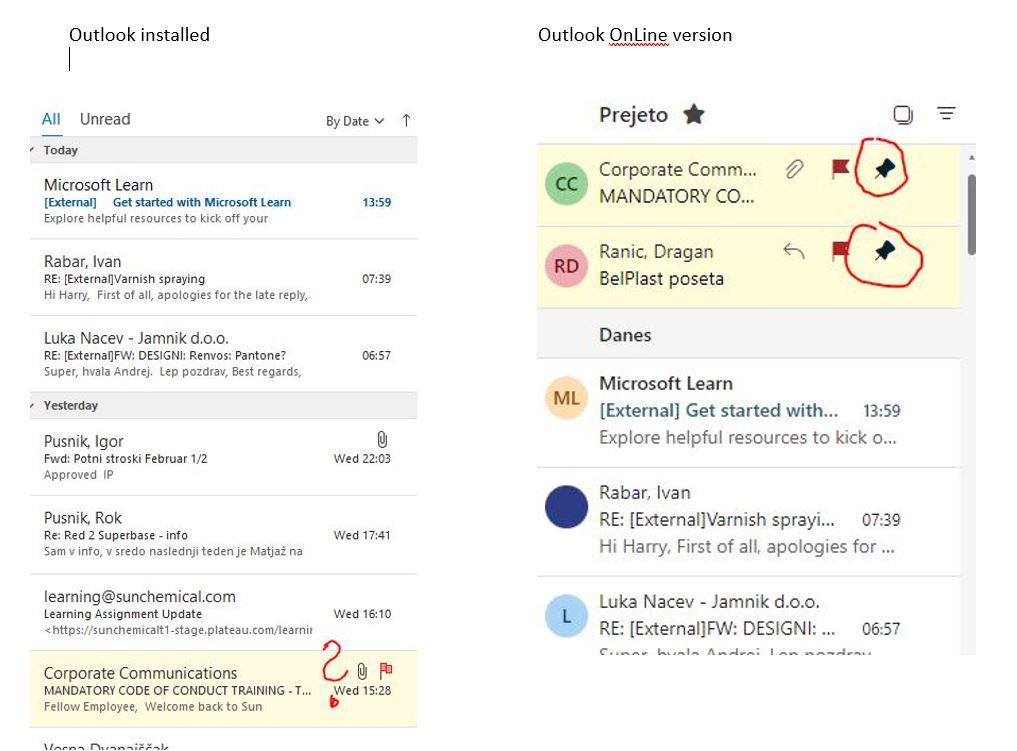Click the Wed 17:41 timestamp

pos(362,535)
